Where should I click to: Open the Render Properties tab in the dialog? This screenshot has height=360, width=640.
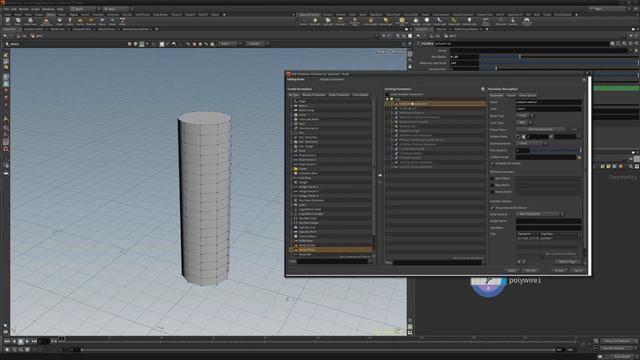314,95
